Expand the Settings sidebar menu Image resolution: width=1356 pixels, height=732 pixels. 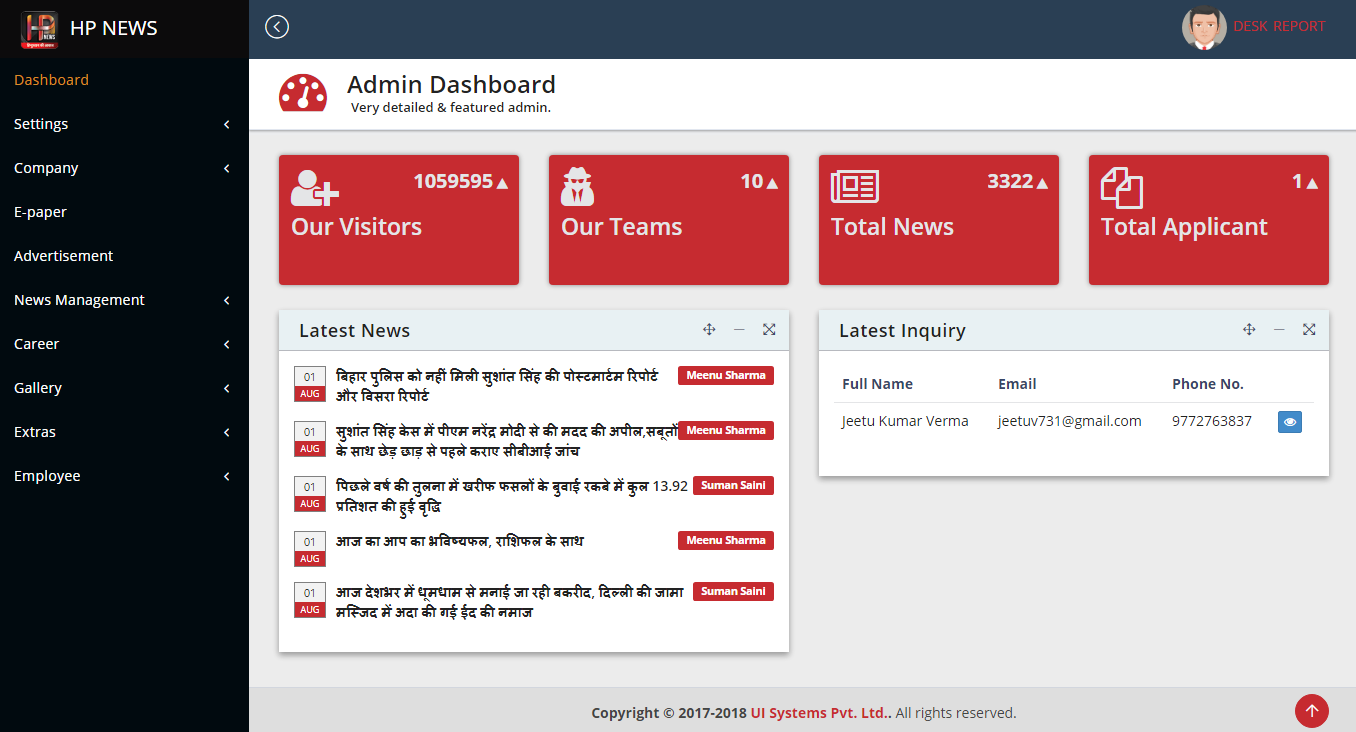(x=124, y=124)
